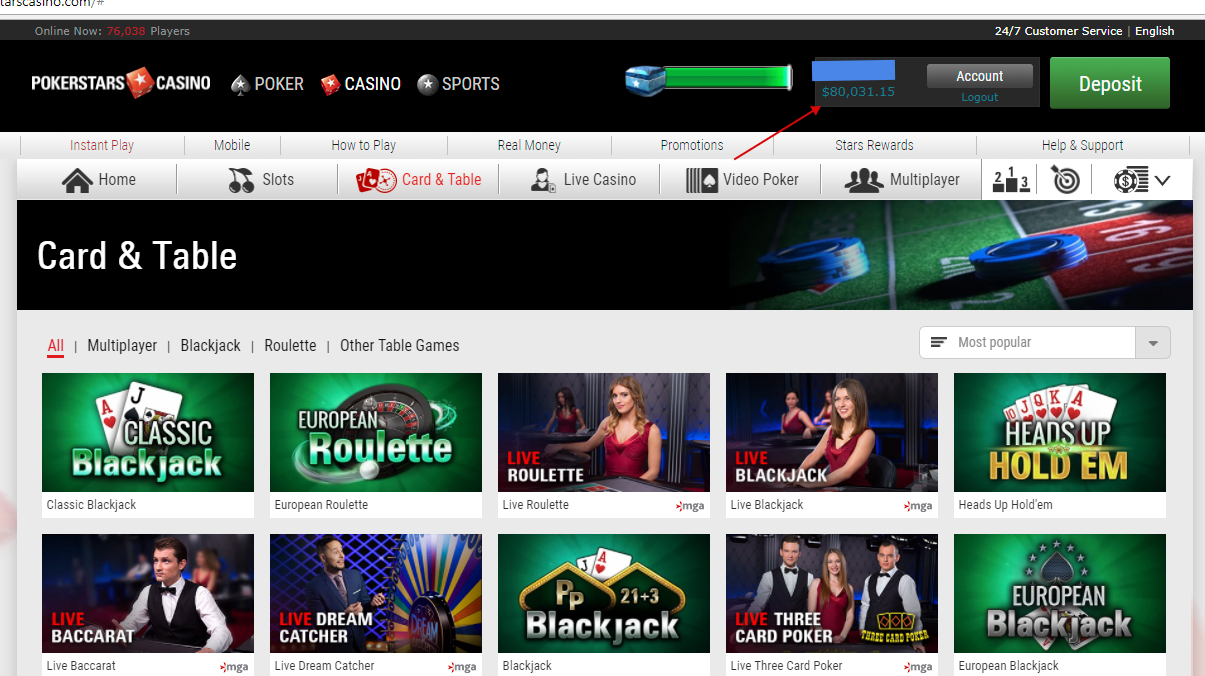
Task: Click the chips cashier icon
Action: [x=1131, y=180]
